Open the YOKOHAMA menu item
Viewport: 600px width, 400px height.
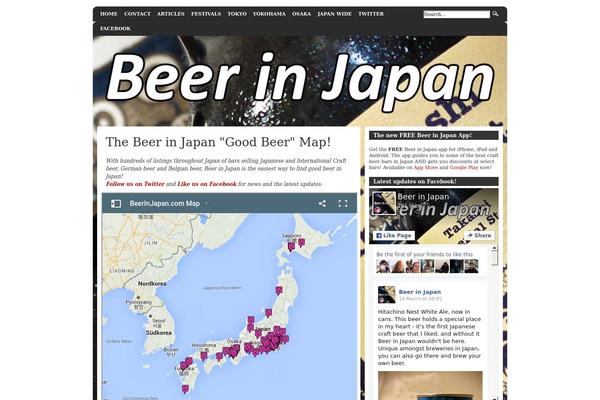pos(269,14)
